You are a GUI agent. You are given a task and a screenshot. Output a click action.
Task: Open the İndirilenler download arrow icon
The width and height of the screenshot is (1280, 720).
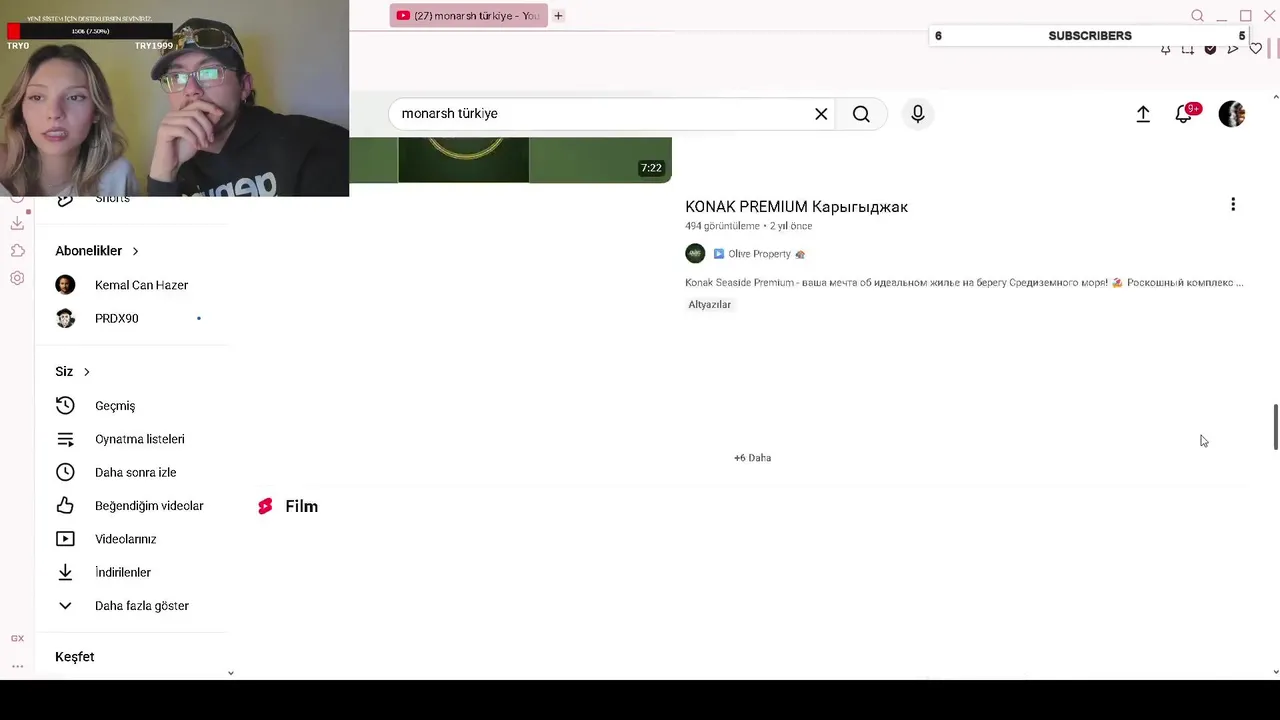click(x=65, y=572)
